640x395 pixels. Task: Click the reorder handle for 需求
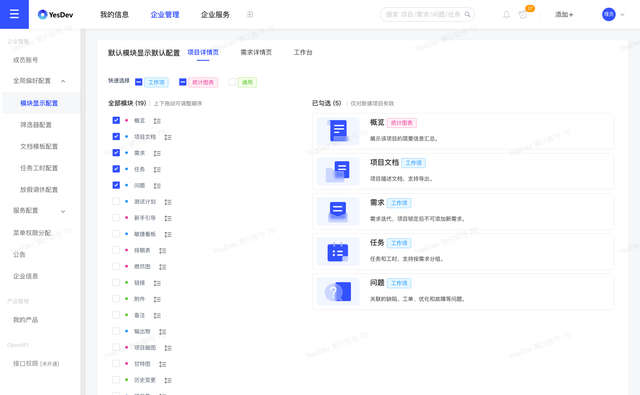(157, 153)
